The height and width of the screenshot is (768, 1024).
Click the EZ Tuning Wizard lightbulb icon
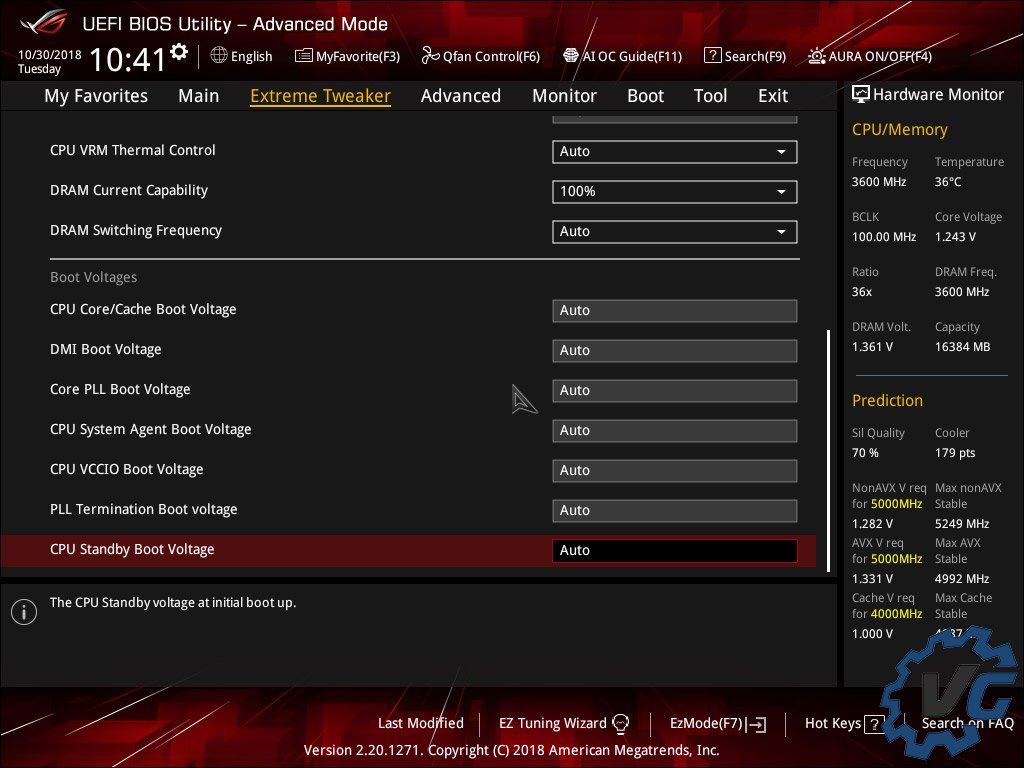[x=620, y=723]
